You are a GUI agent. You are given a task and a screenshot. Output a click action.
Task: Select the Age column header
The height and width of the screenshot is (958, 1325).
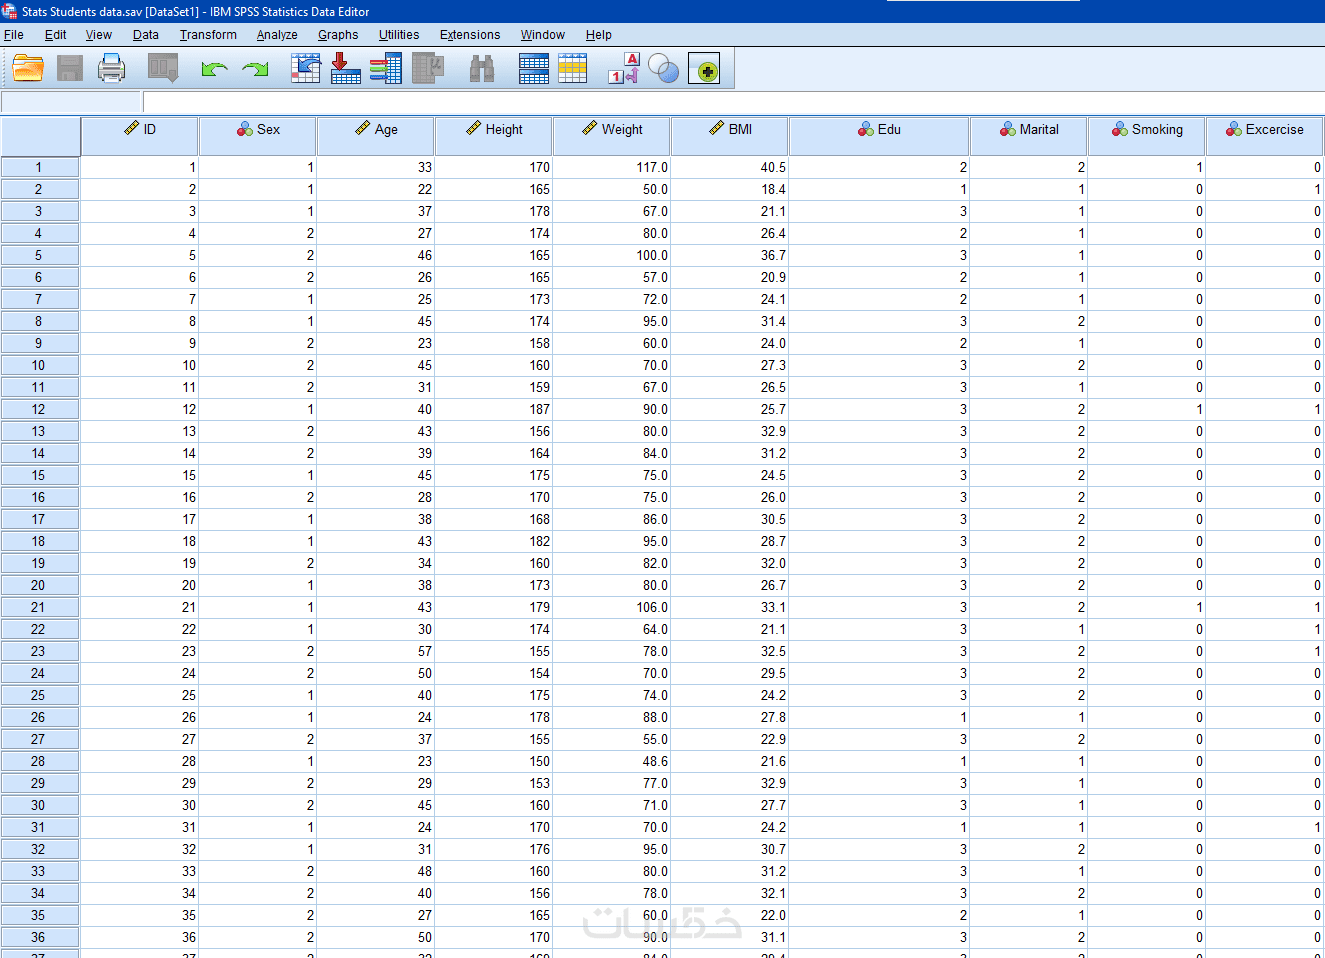[x=376, y=136]
